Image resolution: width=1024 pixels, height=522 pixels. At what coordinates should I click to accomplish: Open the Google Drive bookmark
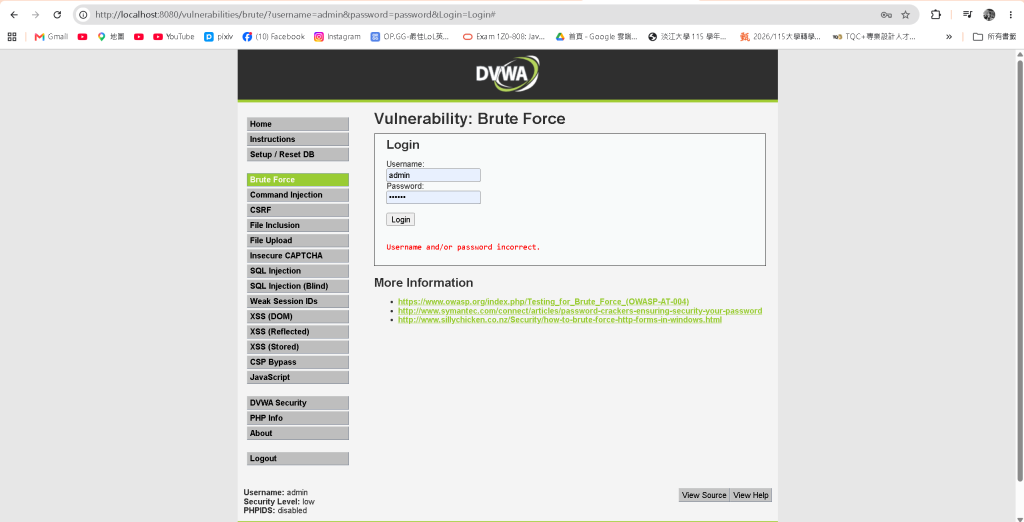[x=596, y=37]
